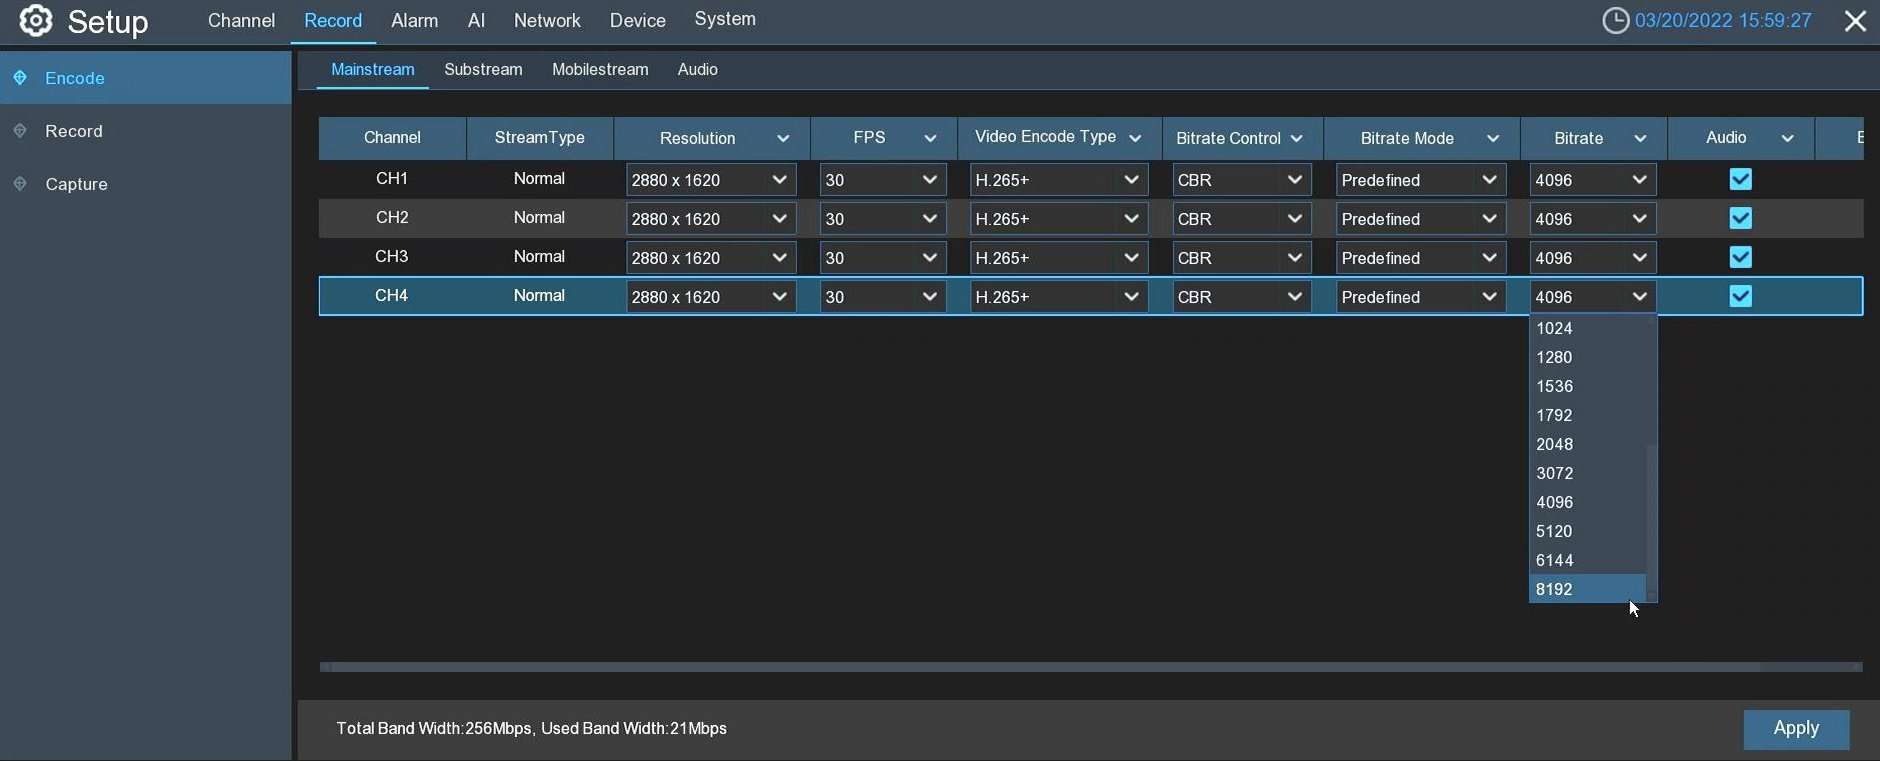Click the Setup gear icon

pyautogui.click(x=36, y=20)
